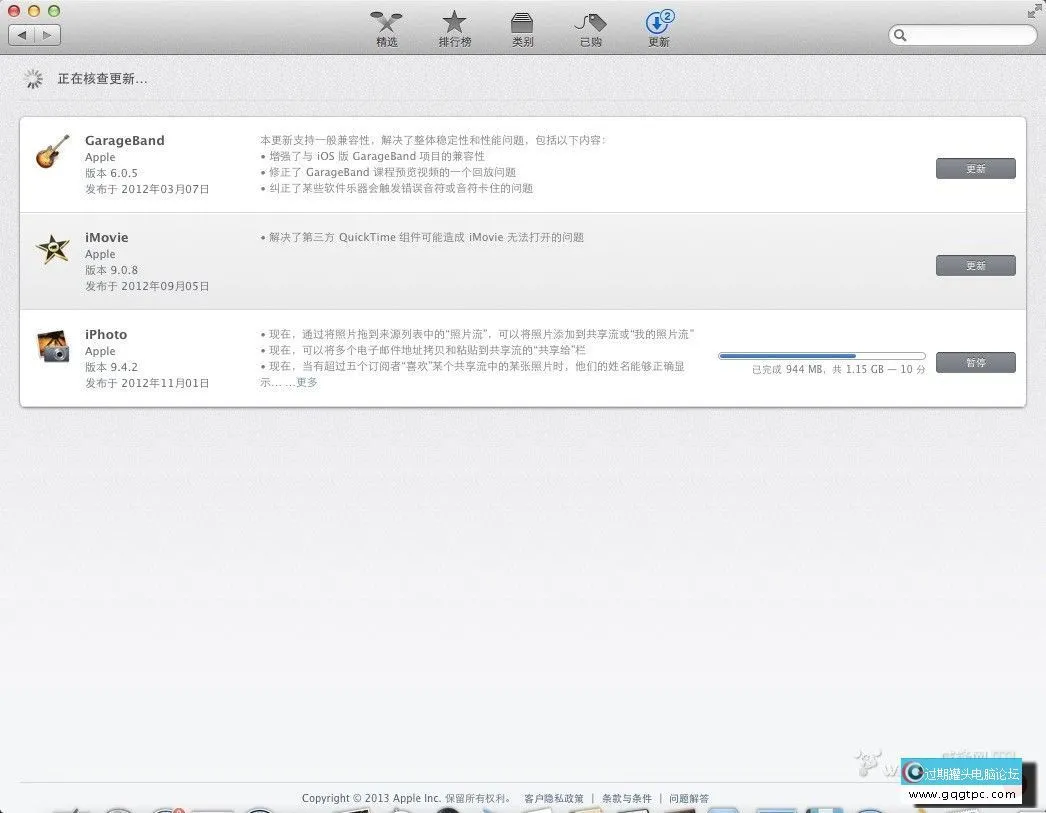Update iMovie using its 更新 button
Screen dimensions: 1046x813
tap(975, 265)
